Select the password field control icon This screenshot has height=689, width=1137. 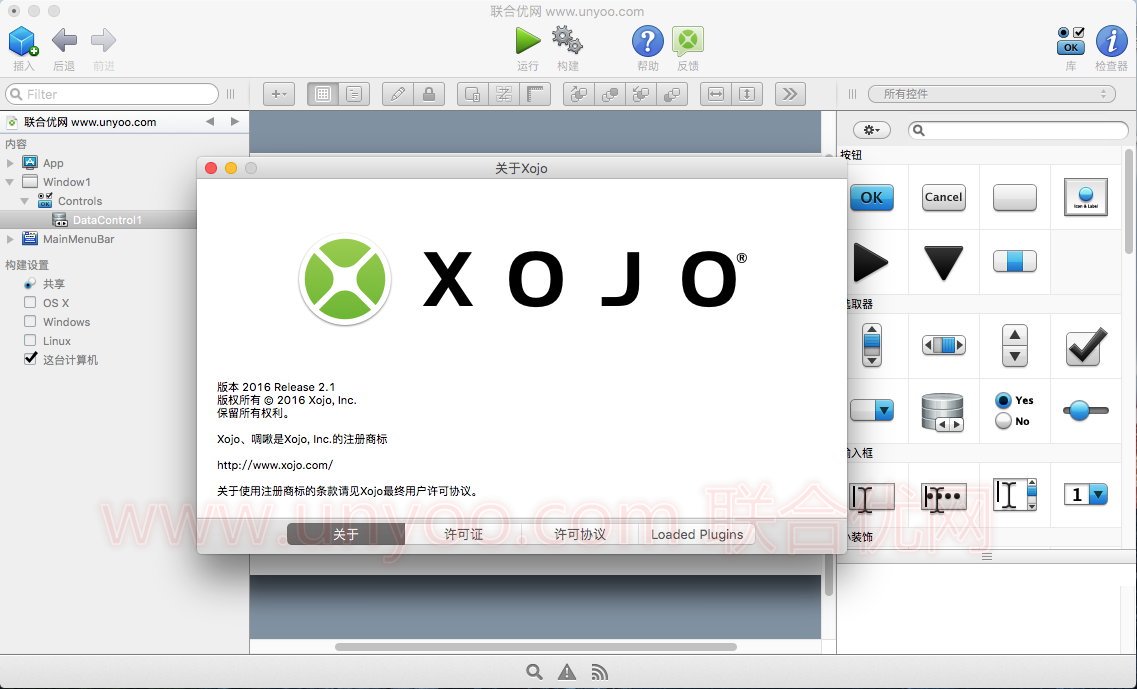tap(943, 497)
